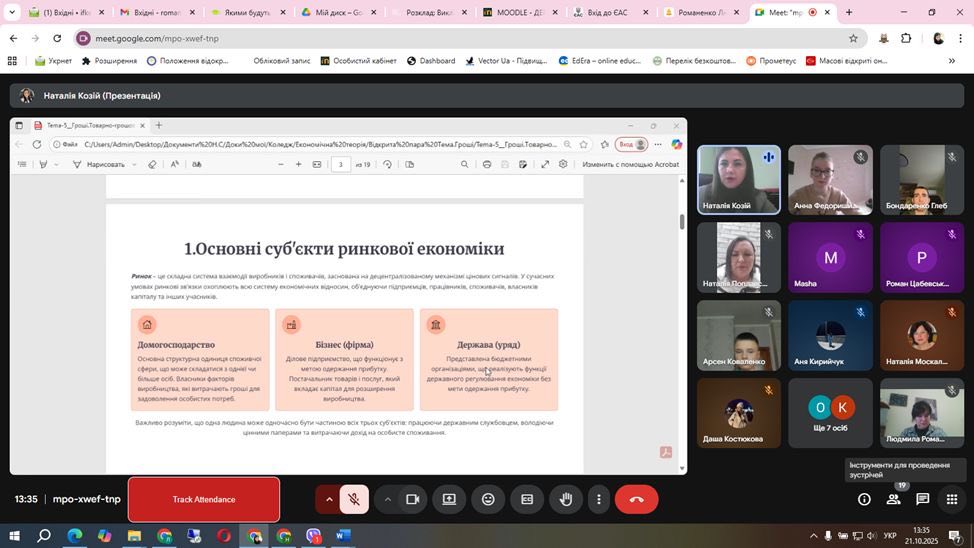Open Chrome three-dot menu
This screenshot has width=974, height=548.
click(960, 39)
